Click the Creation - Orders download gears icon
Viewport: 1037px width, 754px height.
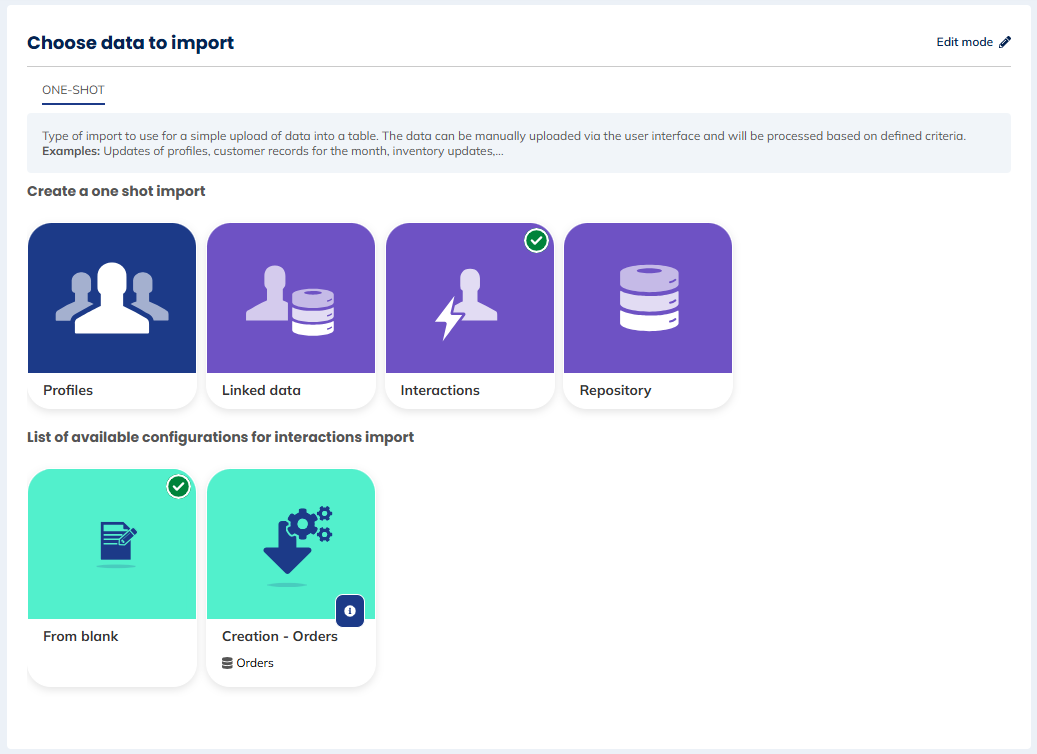[x=295, y=540]
